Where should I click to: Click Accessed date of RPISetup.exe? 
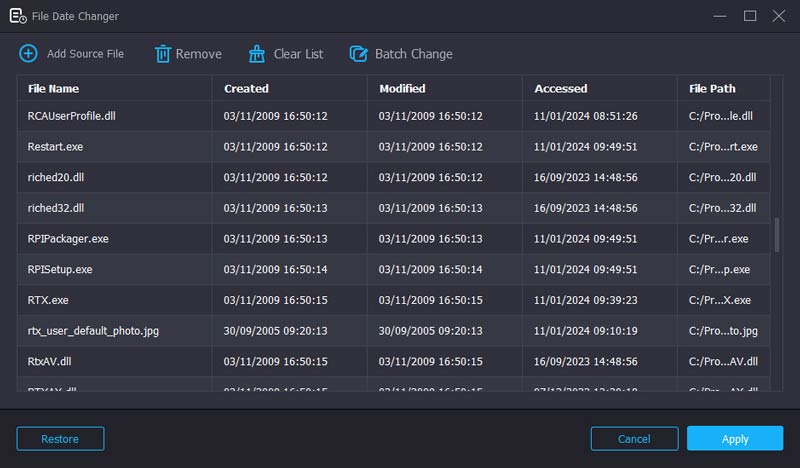coord(586,269)
